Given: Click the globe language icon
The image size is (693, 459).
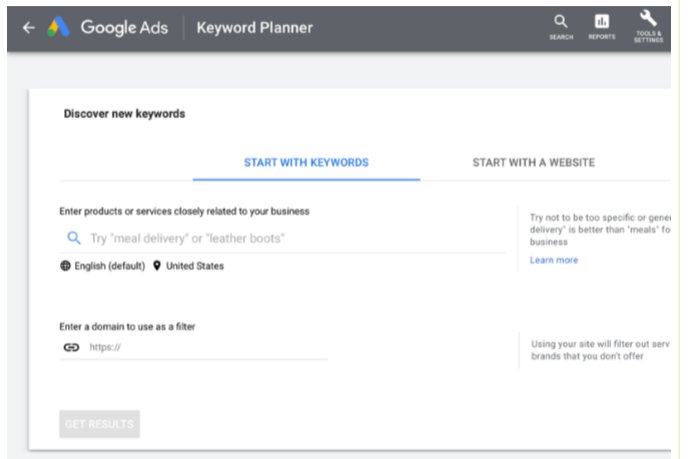Looking at the screenshot, I should (65, 266).
